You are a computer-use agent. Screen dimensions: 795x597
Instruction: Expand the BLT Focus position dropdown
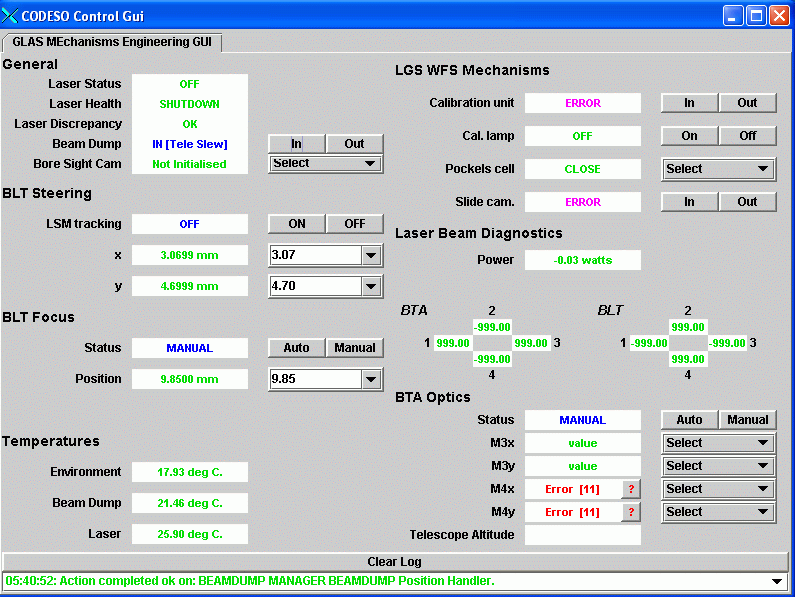click(x=371, y=379)
